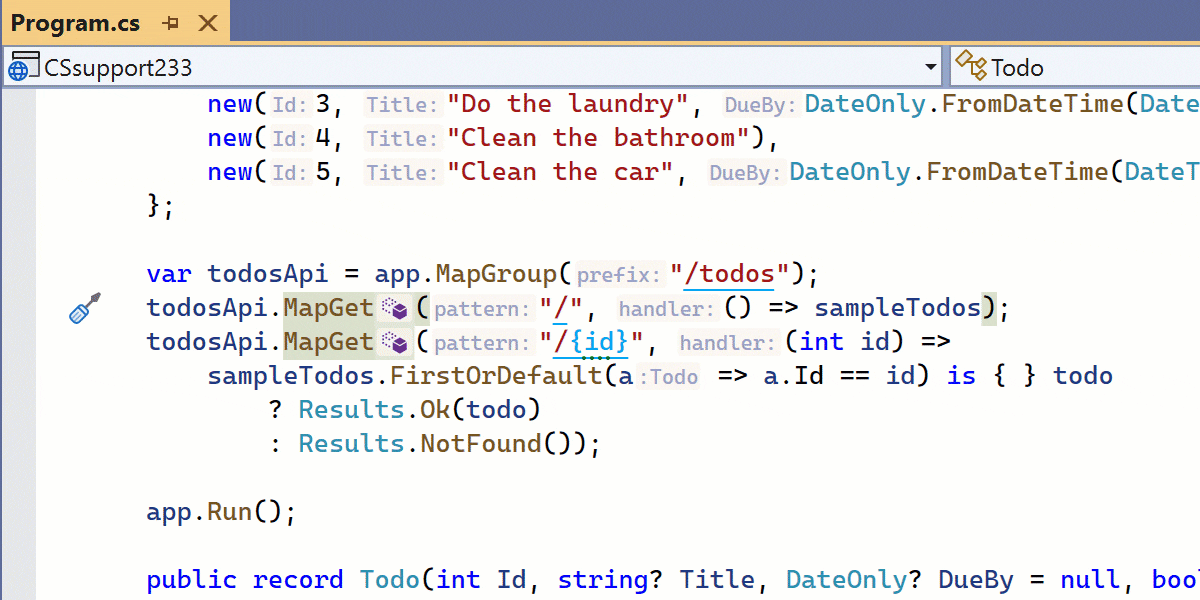Click the screwdriver quick actions icon
Viewport: 1200px width, 600px height.
point(84,308)
